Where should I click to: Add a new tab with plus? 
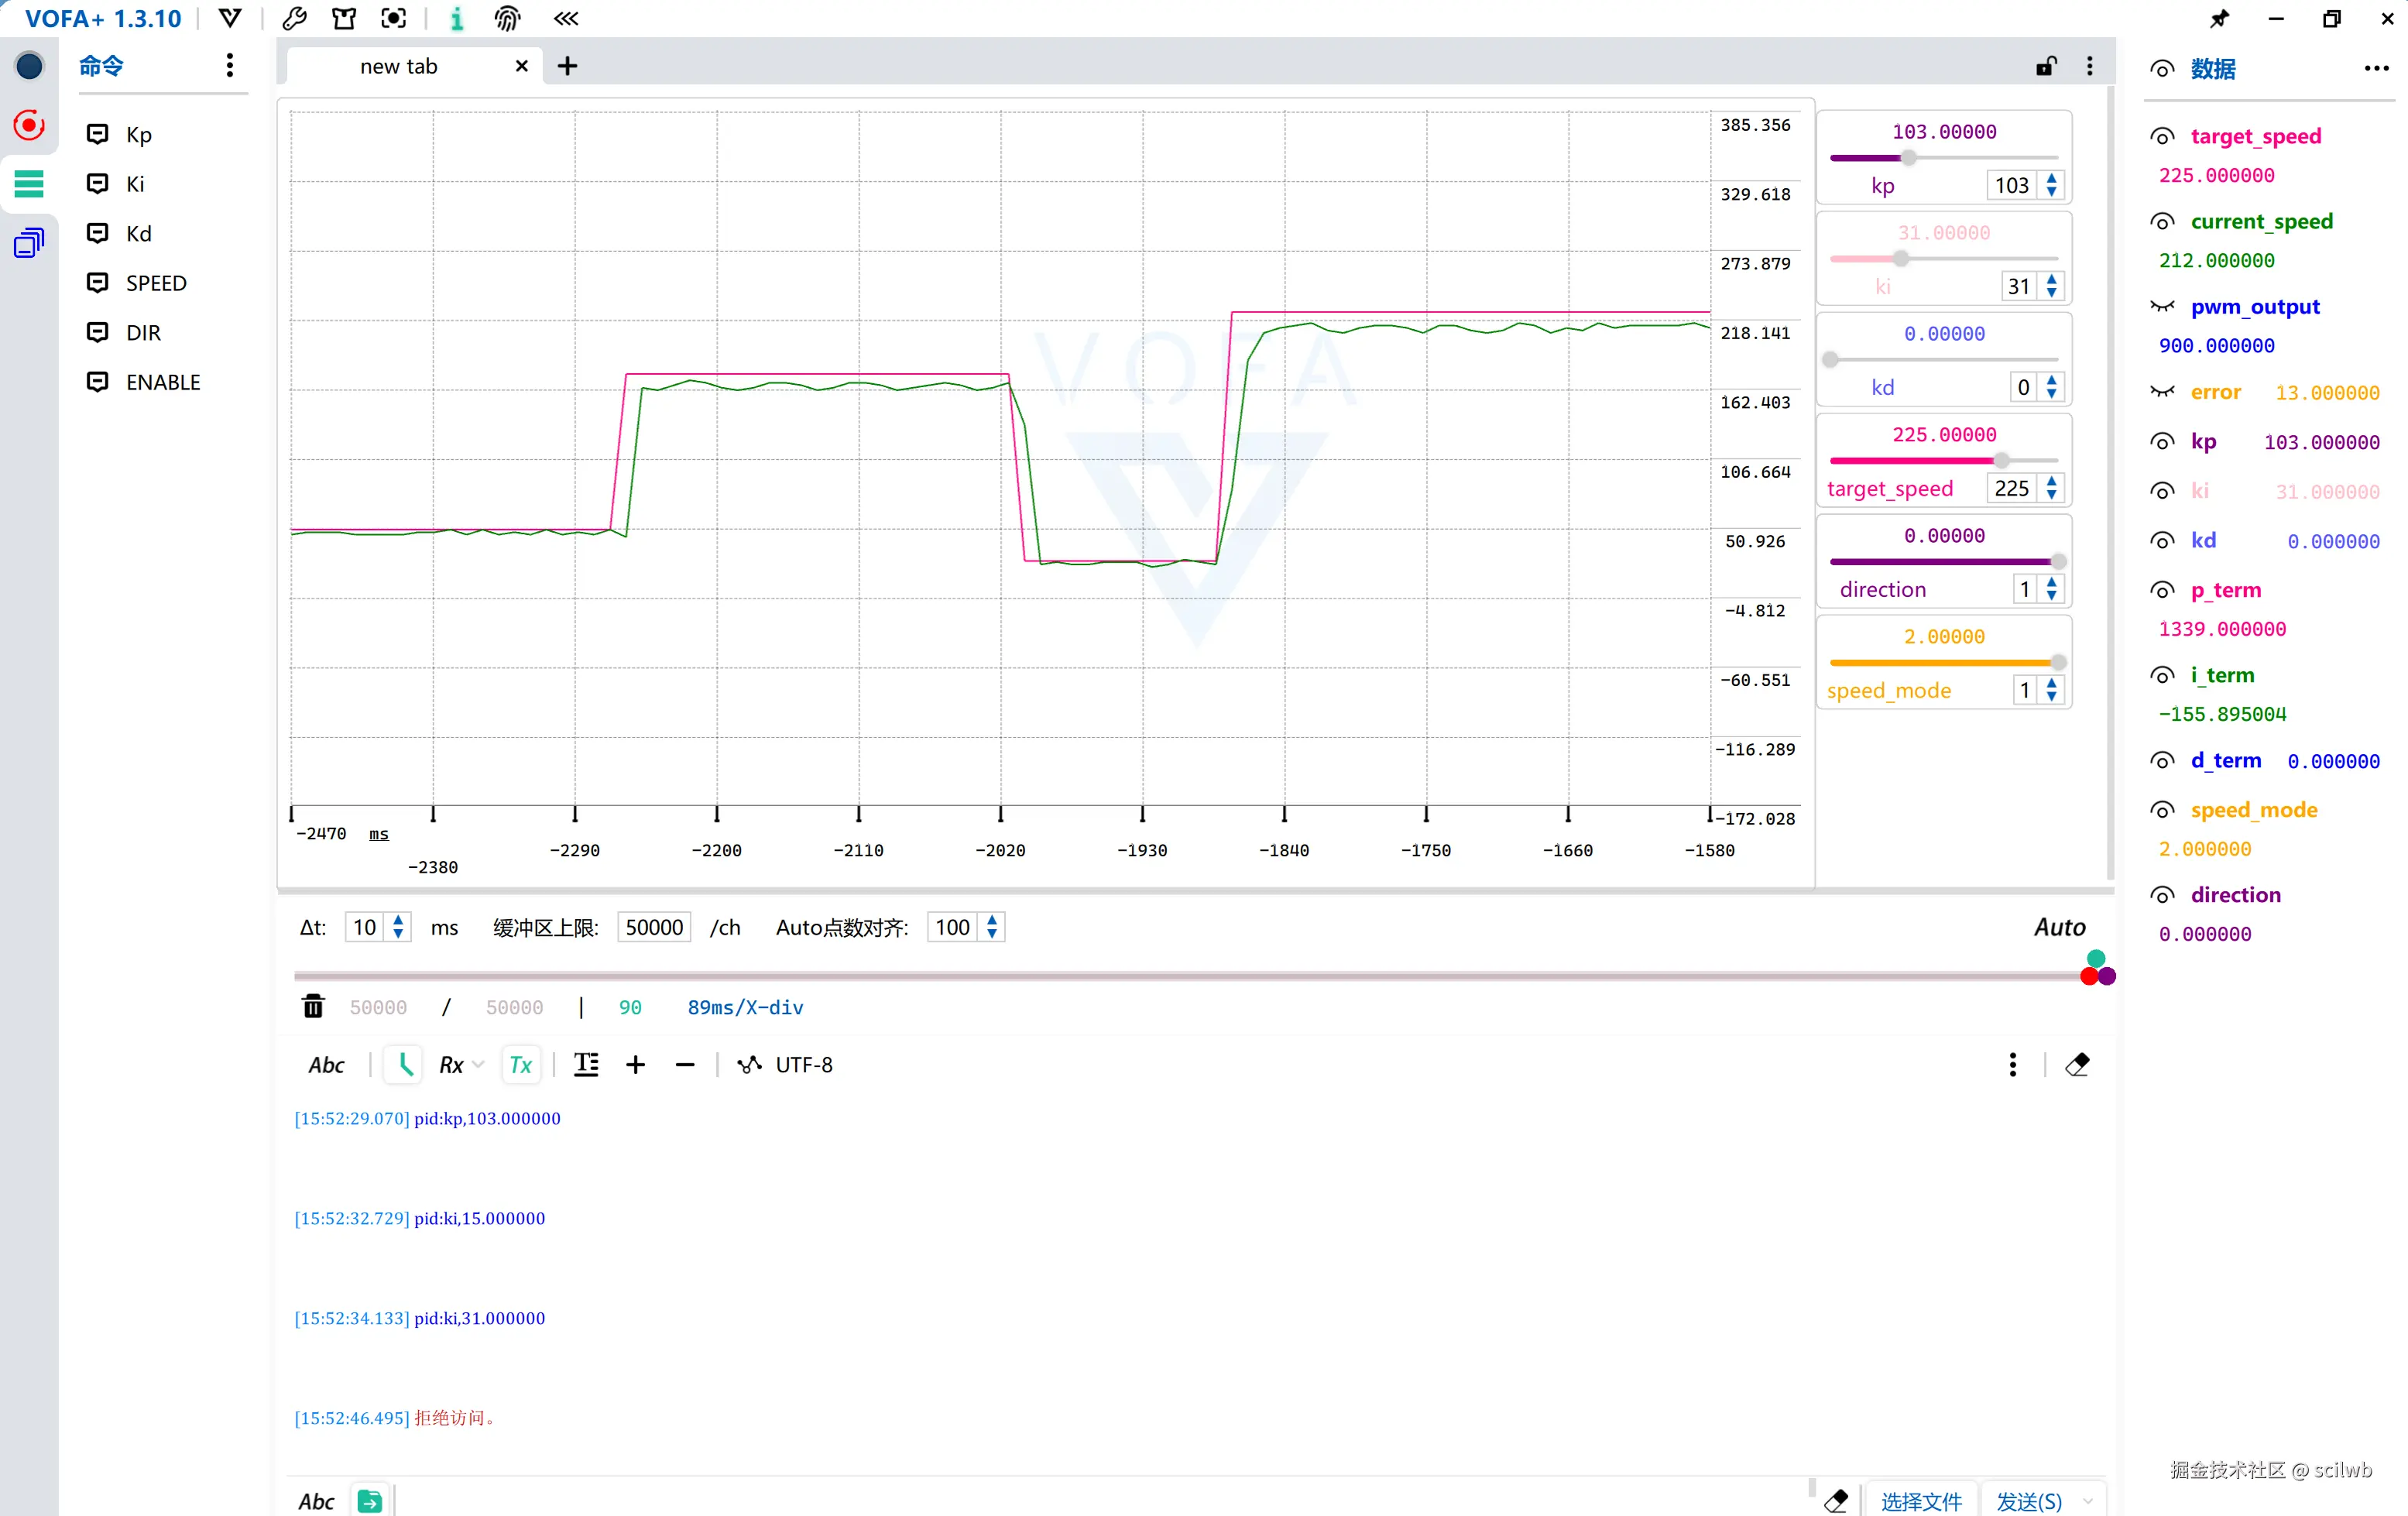pos(567,66)
